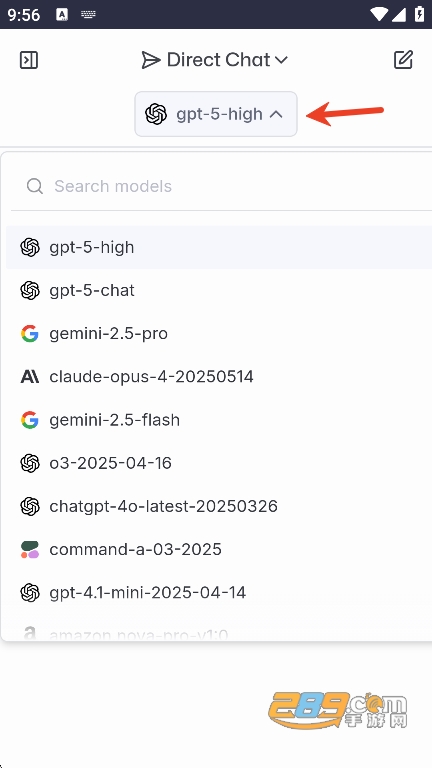The height and width of the screenshot is (768, 432).
Task: Start a new chat with the compose icon
Action: 403,60
